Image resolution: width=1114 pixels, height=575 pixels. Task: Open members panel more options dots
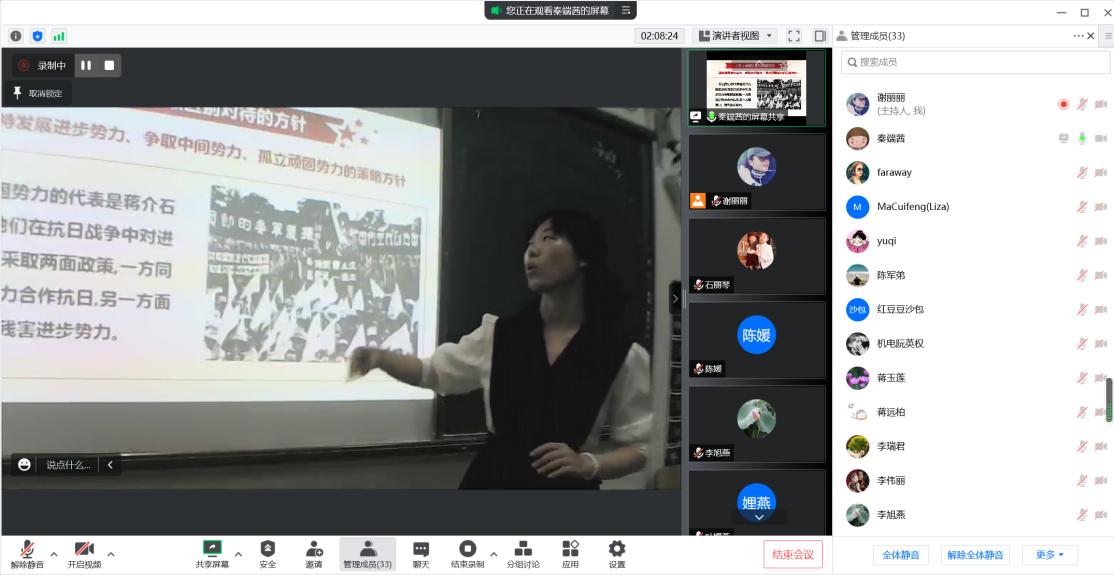1078,36
